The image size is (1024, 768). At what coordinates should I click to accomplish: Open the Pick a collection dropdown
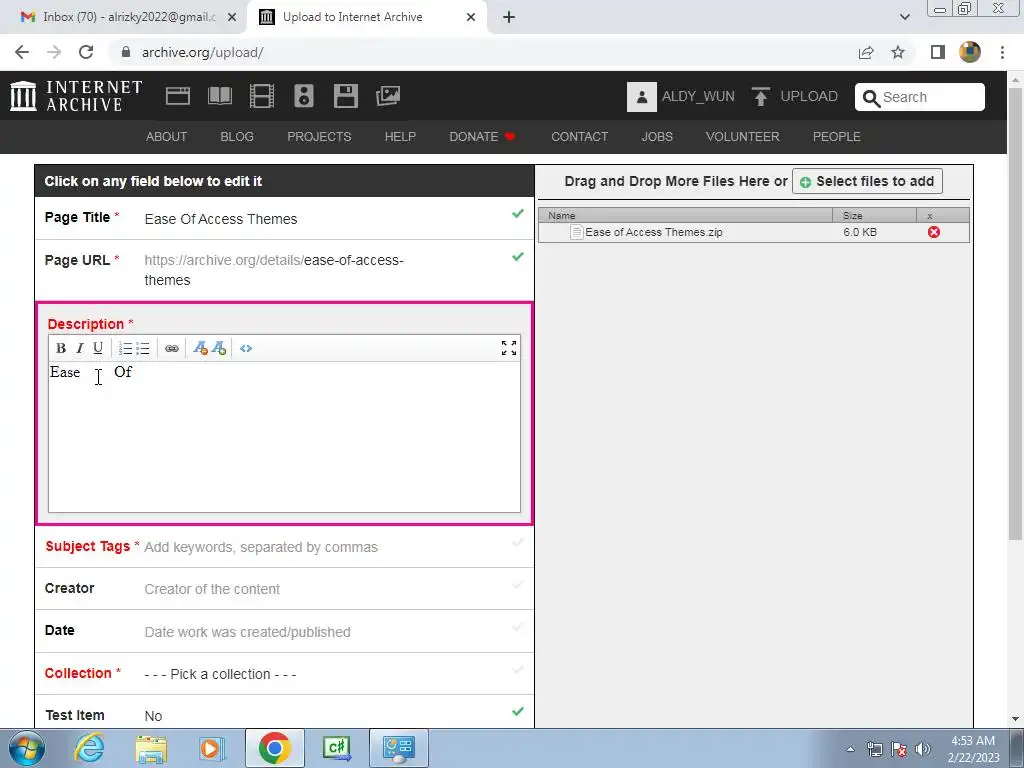pos(221,674)
